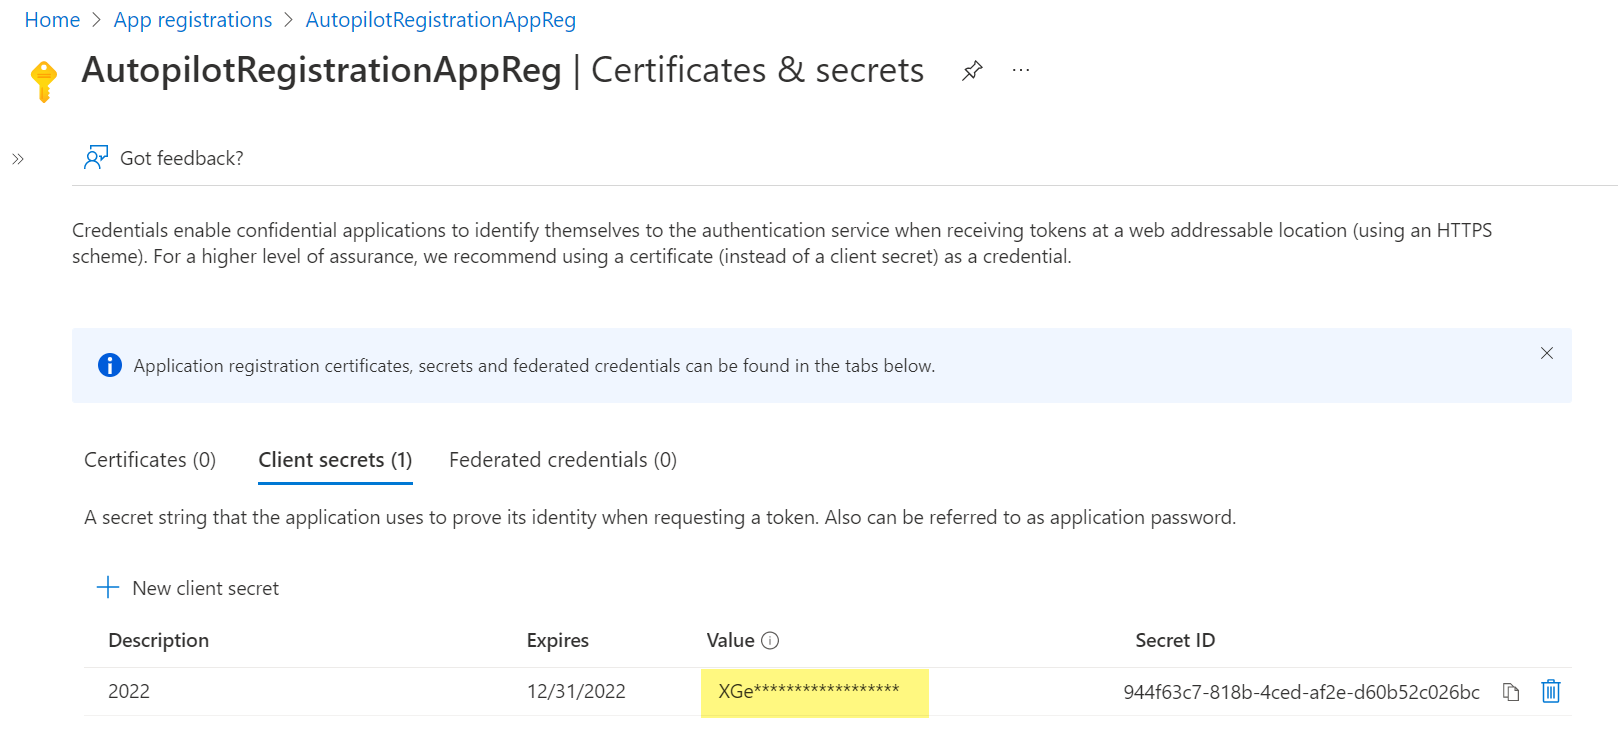Select the 2022 description cell
Image resolution: width=1618 pixels, height=743 pixels.
[x=129, y=691]
